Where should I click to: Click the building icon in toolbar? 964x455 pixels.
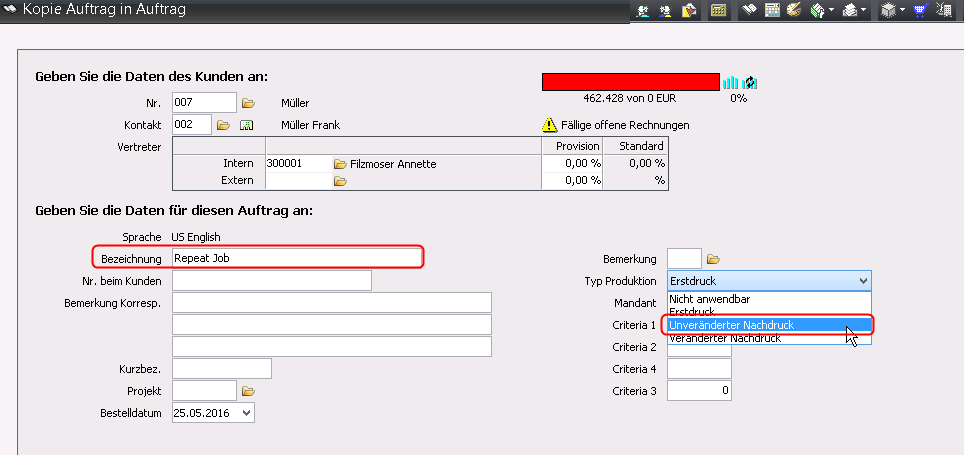point(943,10)
